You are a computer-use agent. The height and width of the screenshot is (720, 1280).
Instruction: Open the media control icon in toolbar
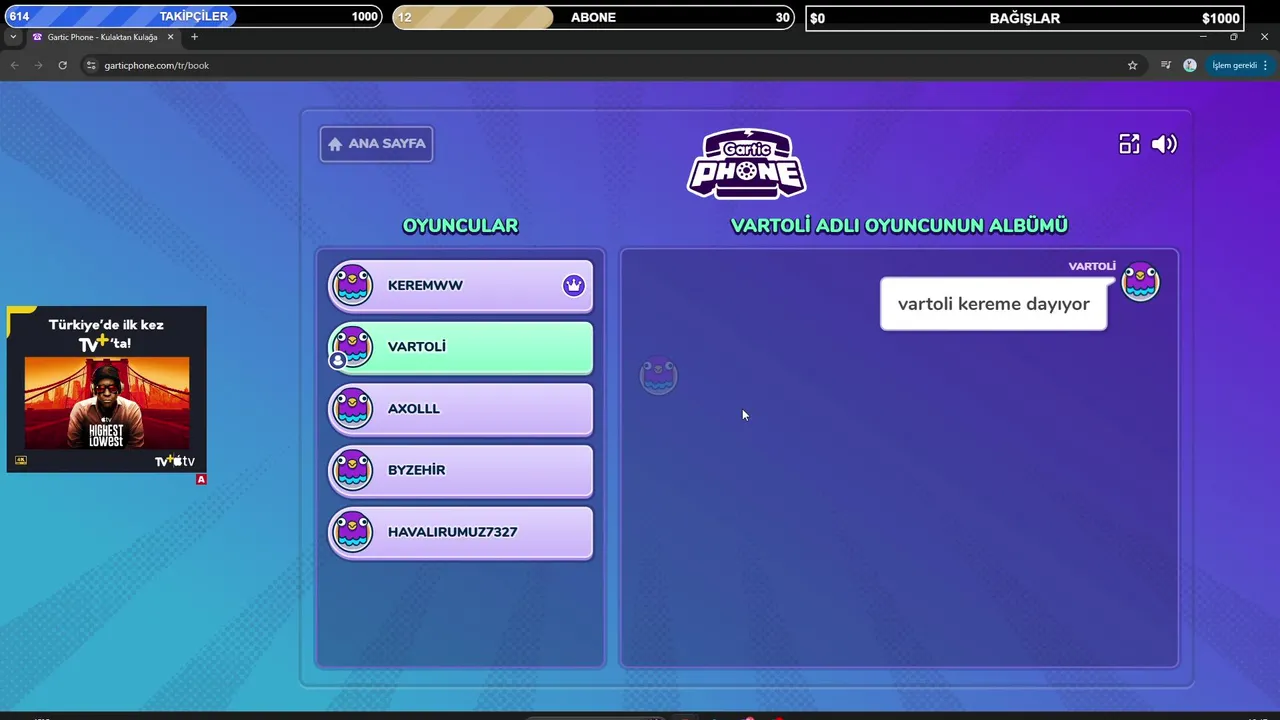[x=1166, y=65]
